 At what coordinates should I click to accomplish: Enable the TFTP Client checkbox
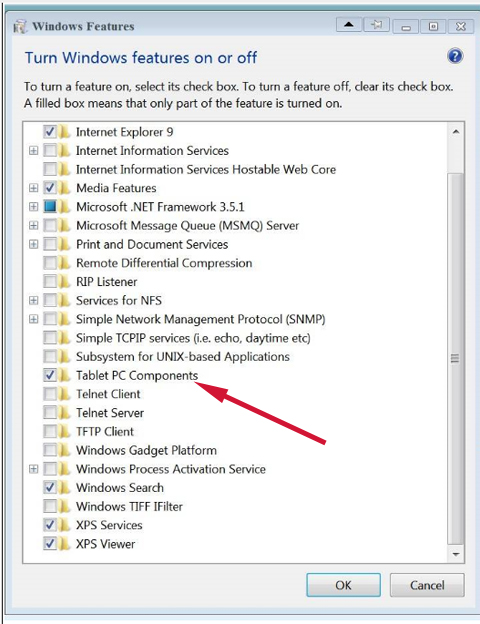50,431
